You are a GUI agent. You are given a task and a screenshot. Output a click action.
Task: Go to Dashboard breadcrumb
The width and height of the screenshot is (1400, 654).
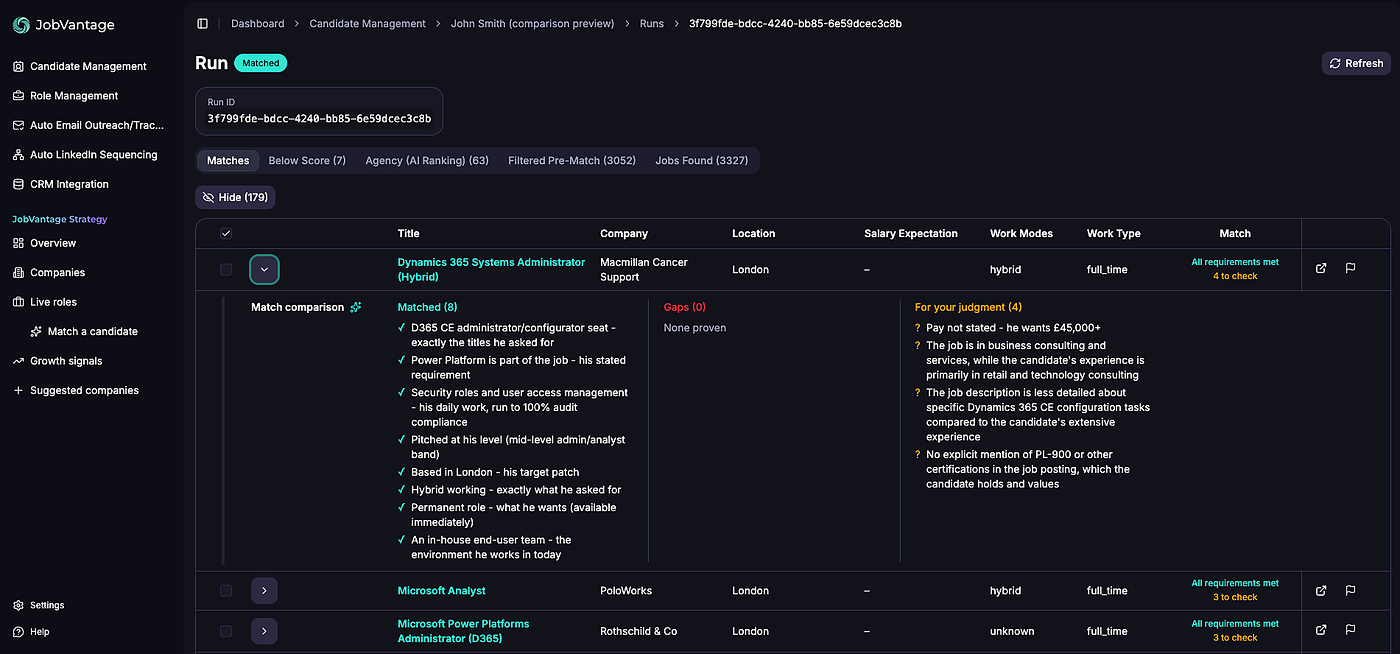coord(258,23)
